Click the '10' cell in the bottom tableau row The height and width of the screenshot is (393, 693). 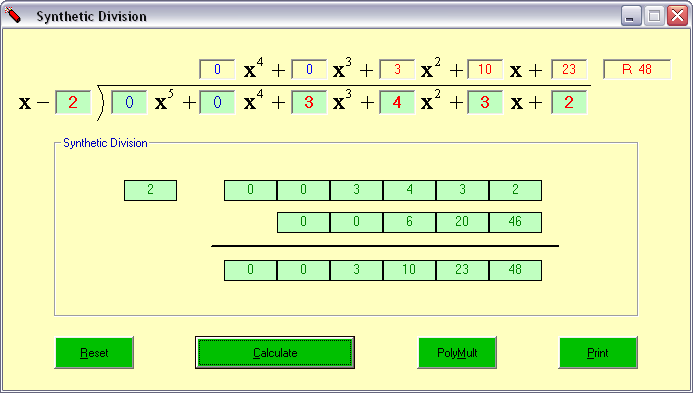coord(409,270)
